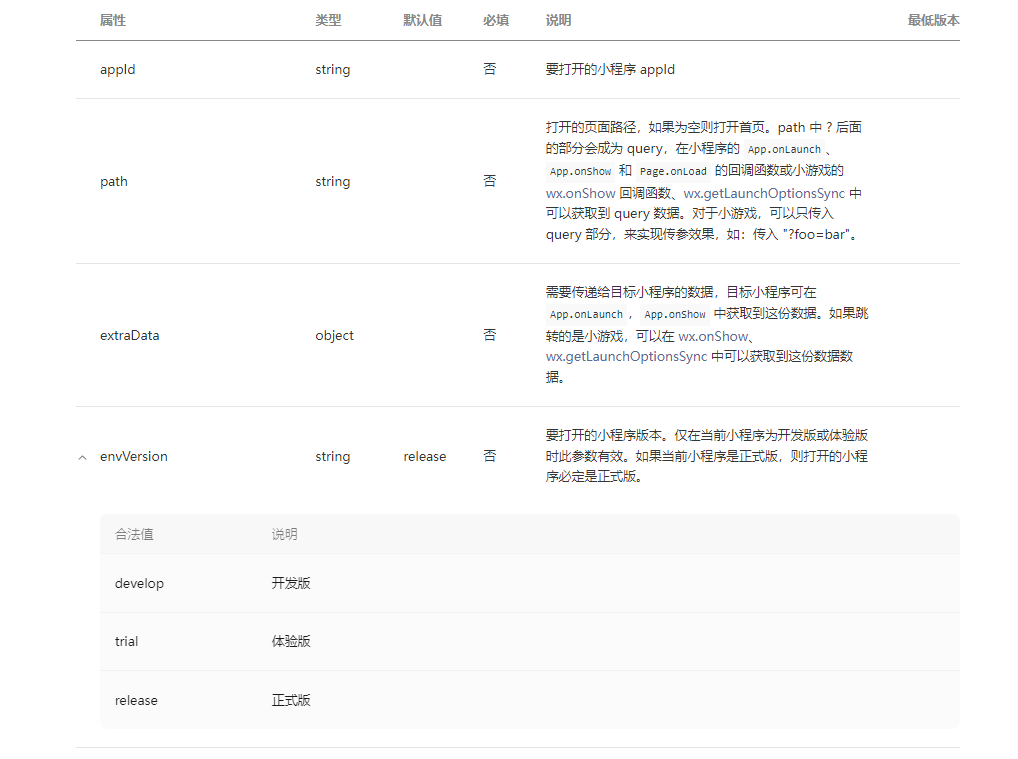Viewport: 1018px width, 759px height.
Task: Click the 类型 column header
Action: [x=328, y=20]
